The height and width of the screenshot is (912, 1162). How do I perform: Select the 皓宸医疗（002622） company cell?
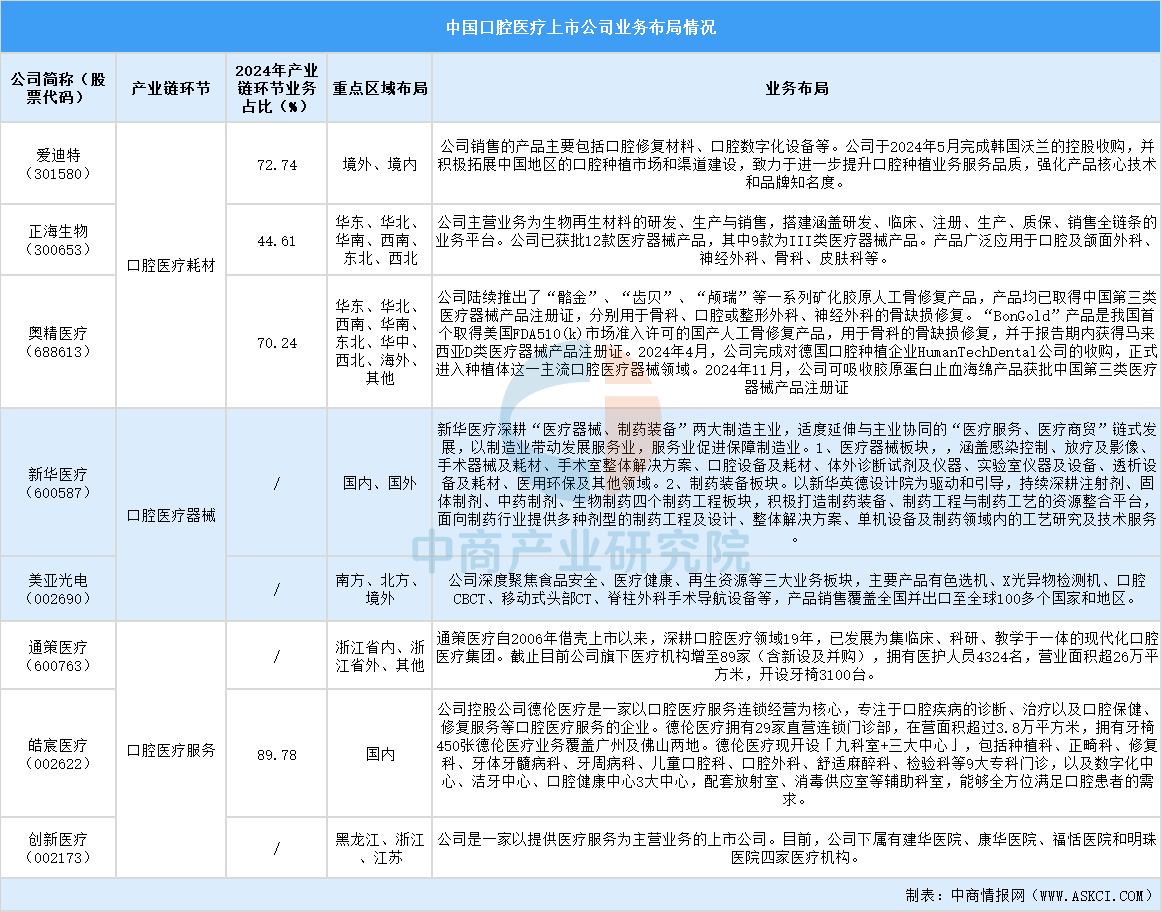(x=58, y=753)
